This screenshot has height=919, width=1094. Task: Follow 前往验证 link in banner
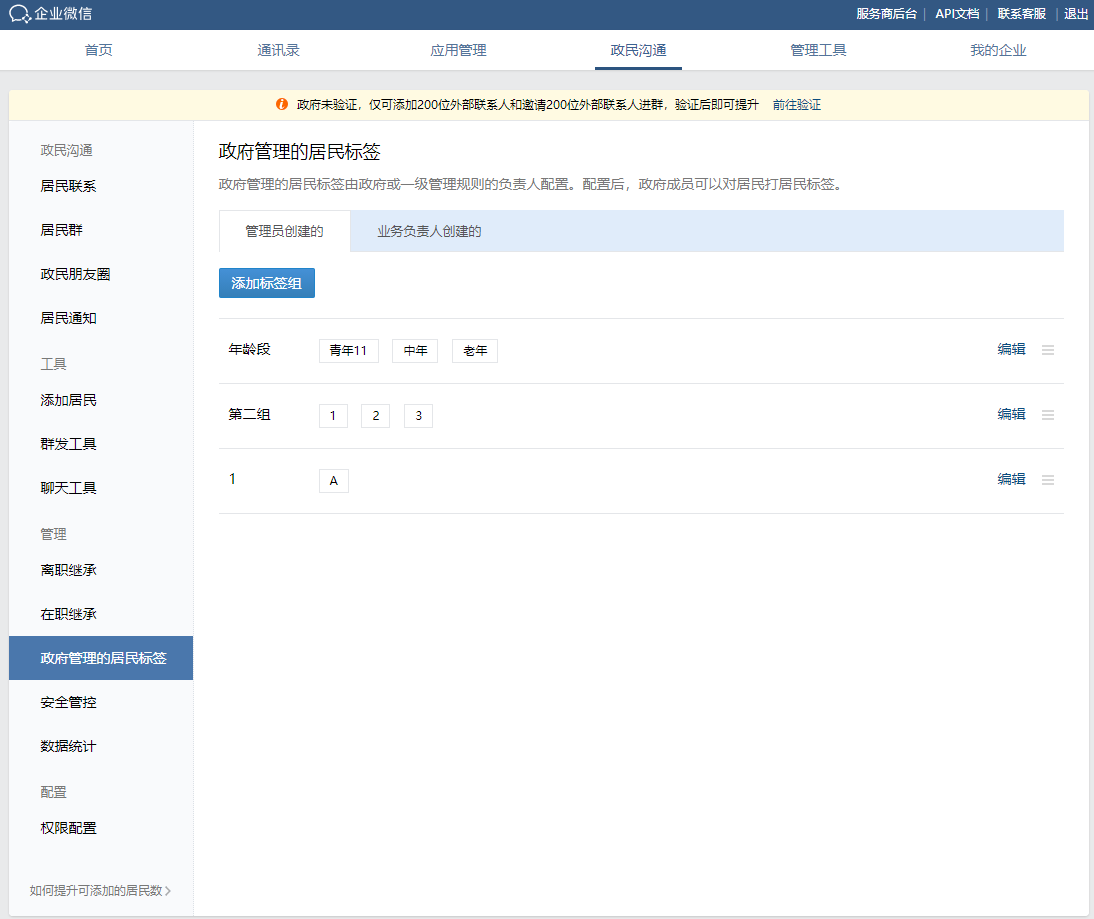tap(797, 105)
